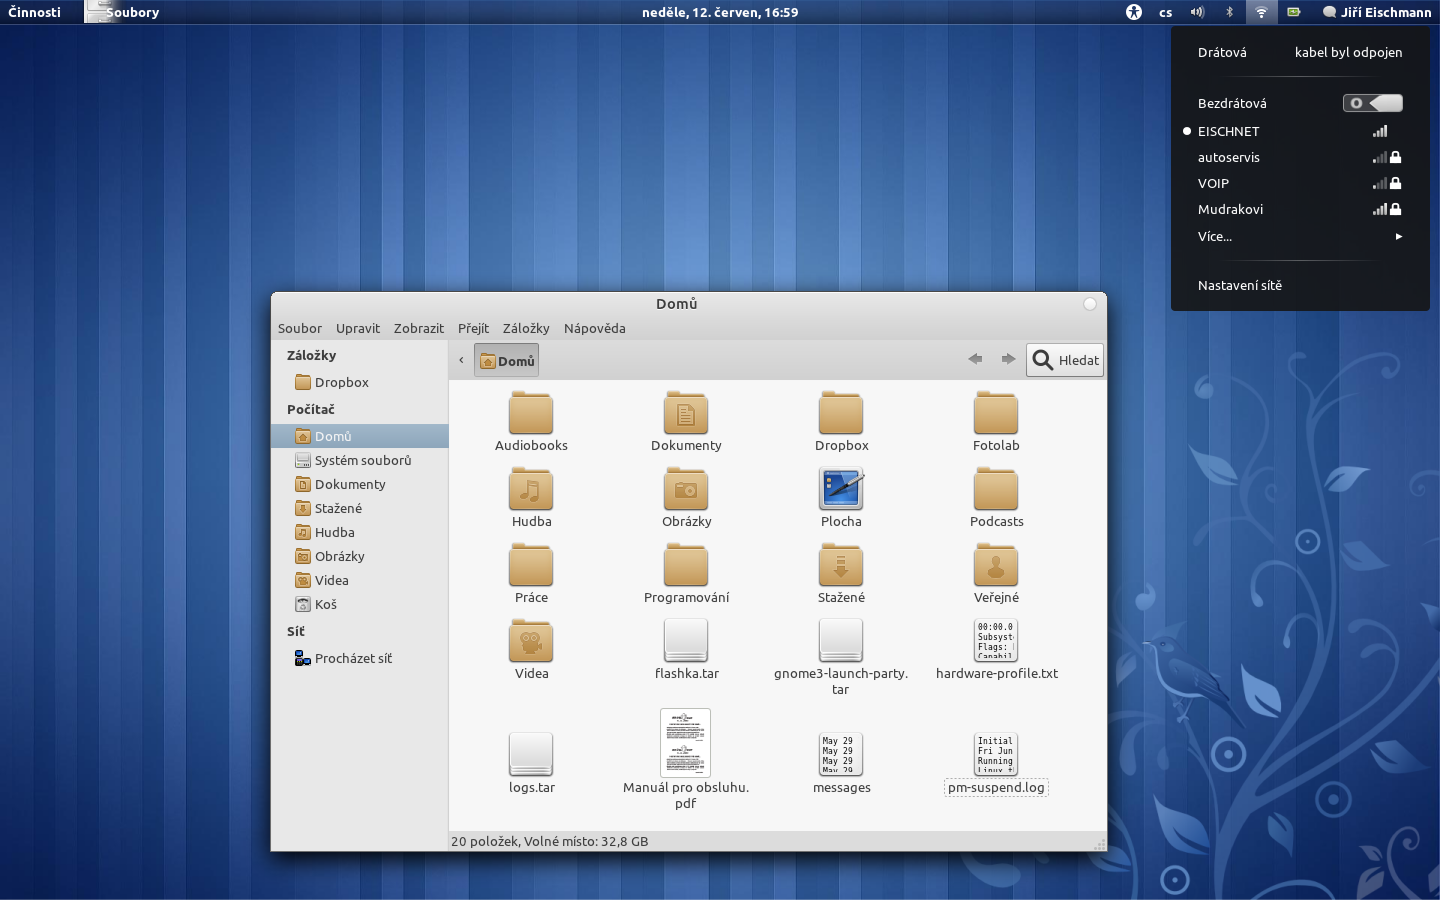Open the Hudba music folder icon
This screenshot has width=1440, height=900.
[x=530, y=490]
